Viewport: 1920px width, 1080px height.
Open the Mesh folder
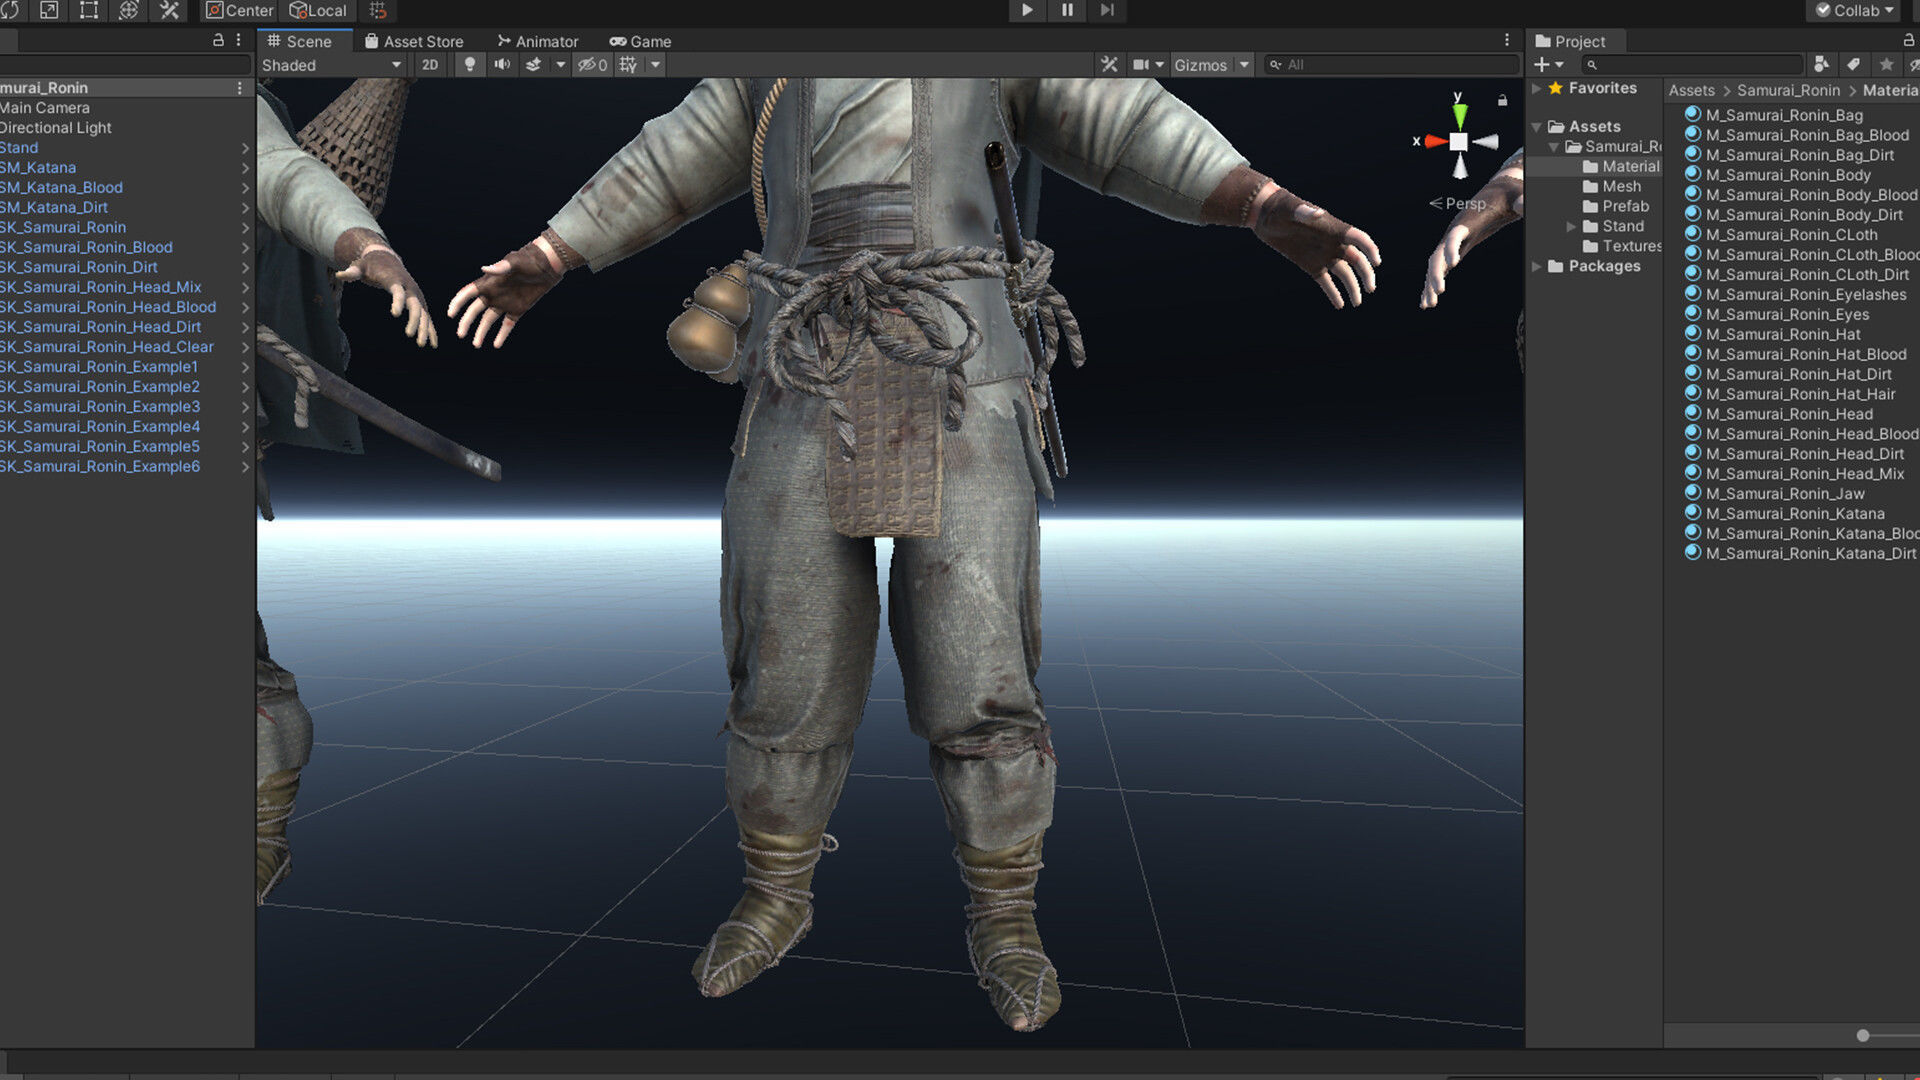coord(1611,187)
